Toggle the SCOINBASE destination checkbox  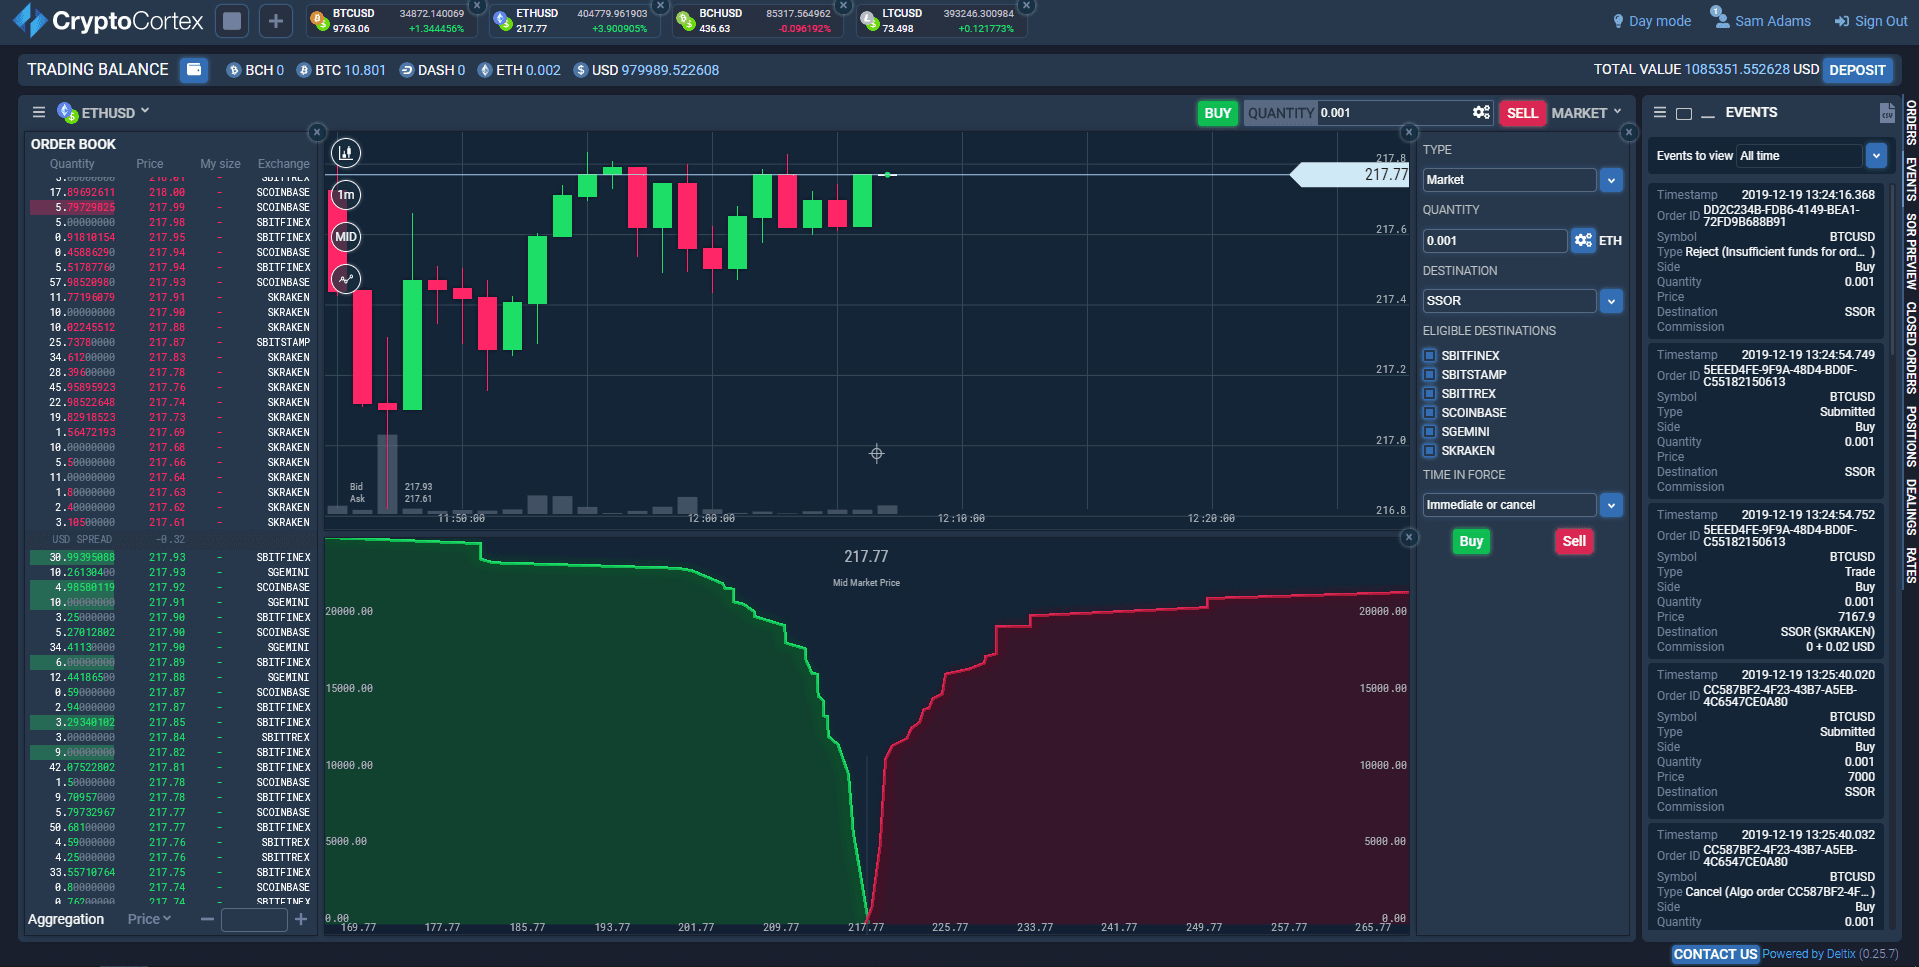[1430, 412]
